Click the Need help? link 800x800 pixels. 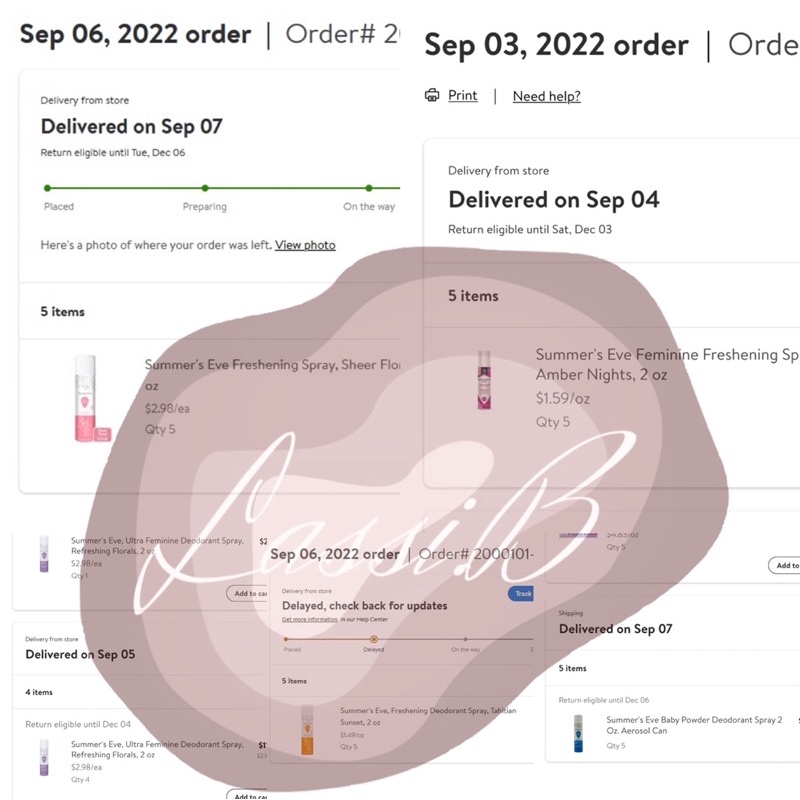[546, 97]
